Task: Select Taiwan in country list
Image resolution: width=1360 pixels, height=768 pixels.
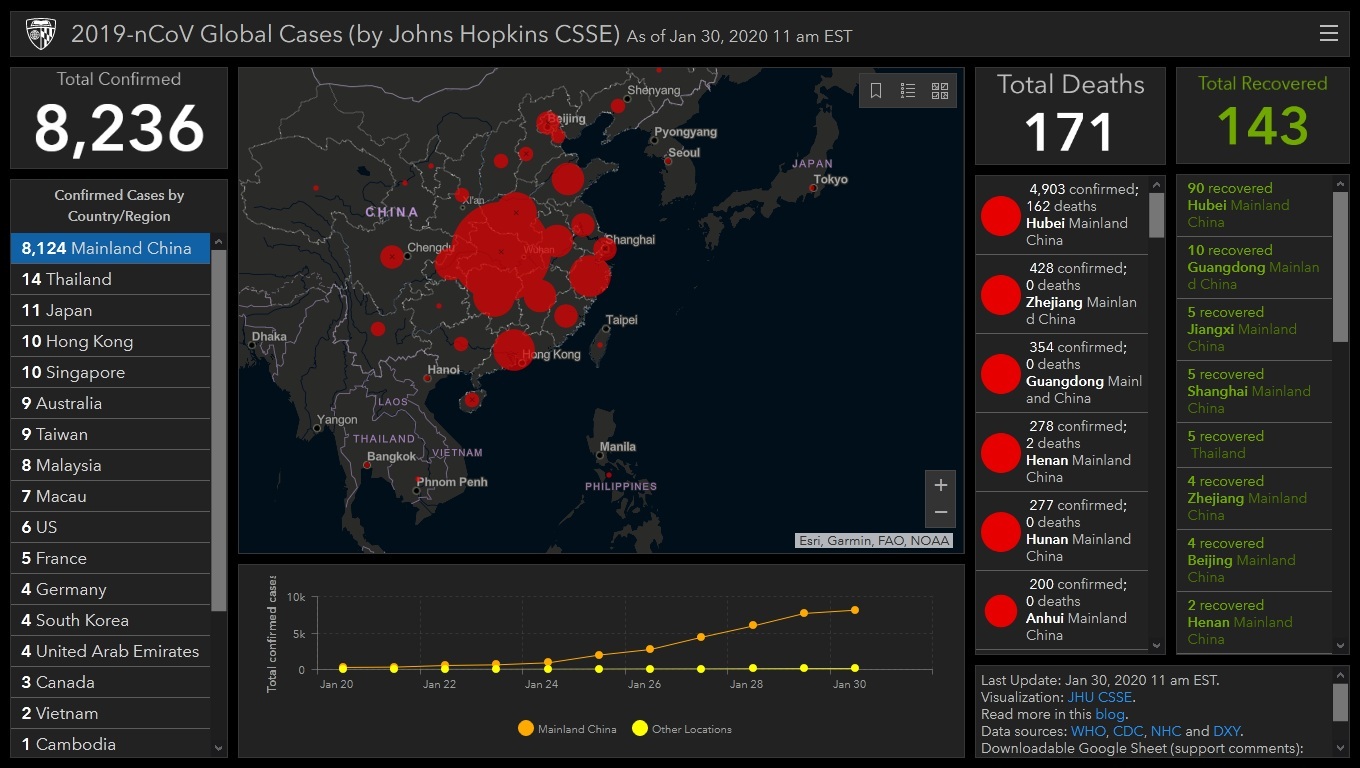Action: click(x=110, y=434)
